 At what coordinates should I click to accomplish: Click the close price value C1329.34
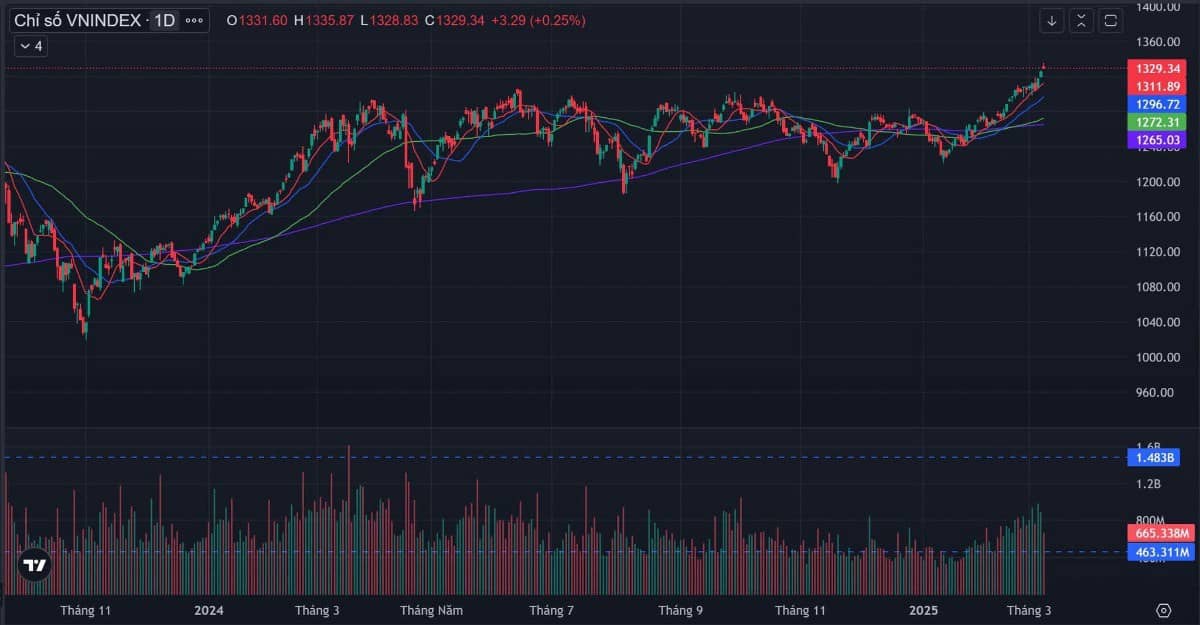coord(454,20)
